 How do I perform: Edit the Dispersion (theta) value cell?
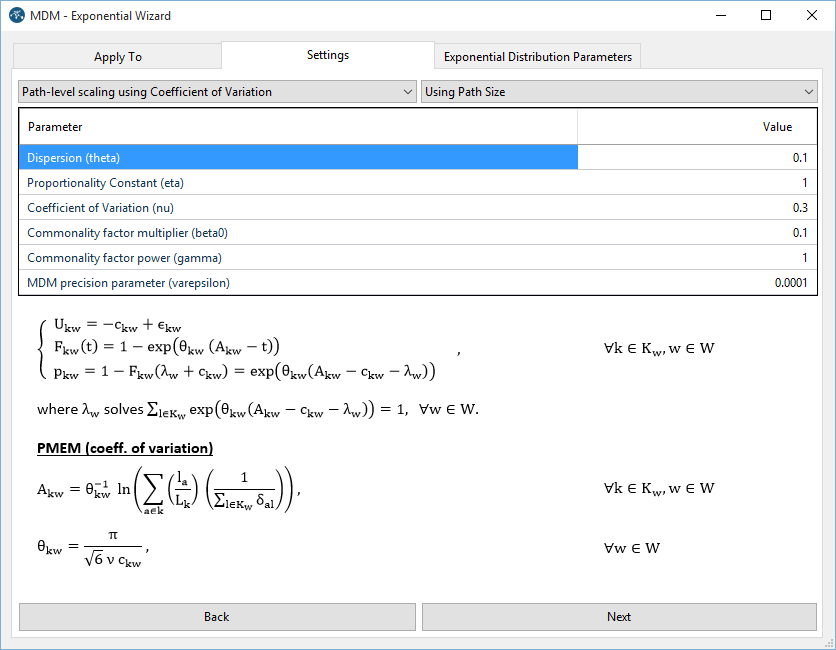click(x=696, y=158)
